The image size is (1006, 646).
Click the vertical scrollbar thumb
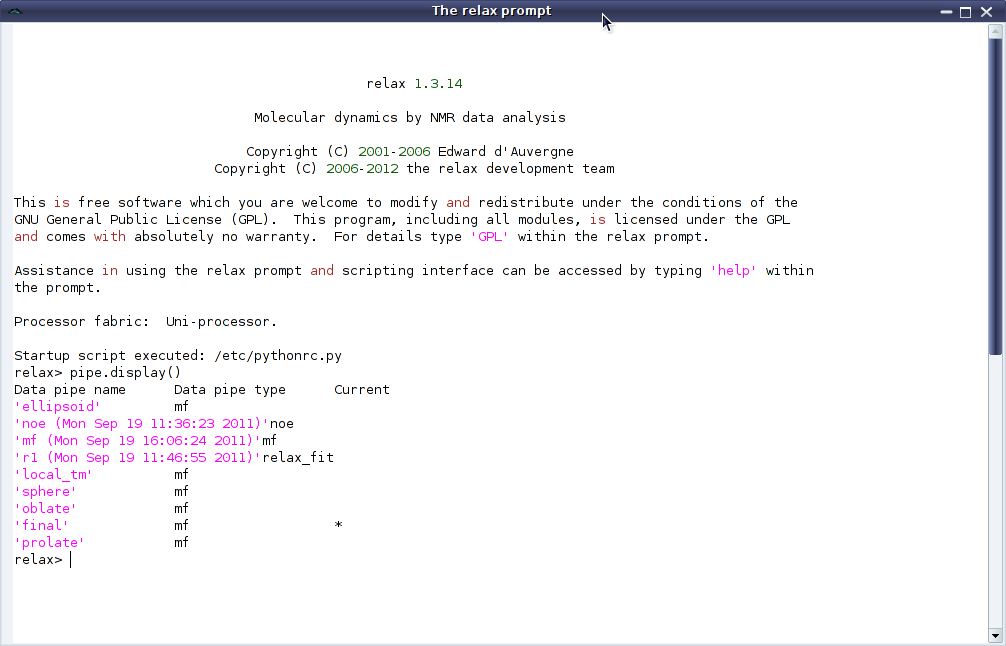coord(995,195)
